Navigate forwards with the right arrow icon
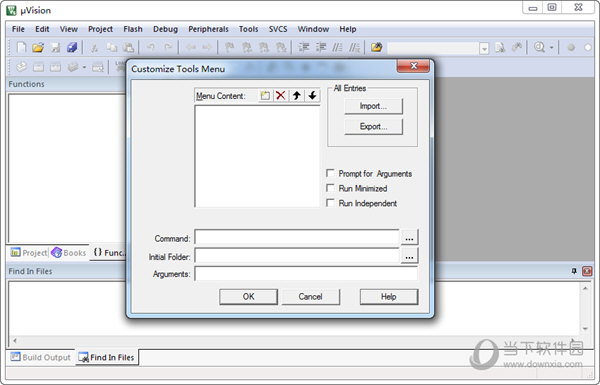600x385 pixels. pos(207,47)
